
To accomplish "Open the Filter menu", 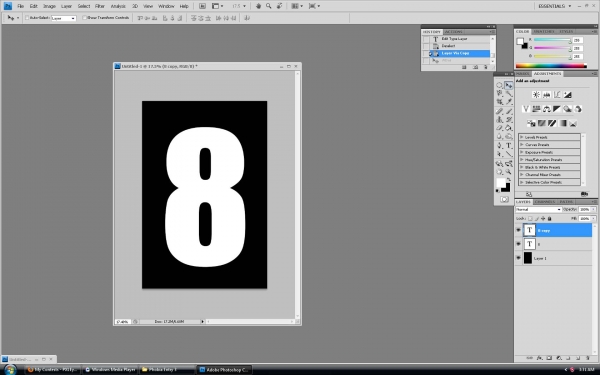I will pos(100,6).
